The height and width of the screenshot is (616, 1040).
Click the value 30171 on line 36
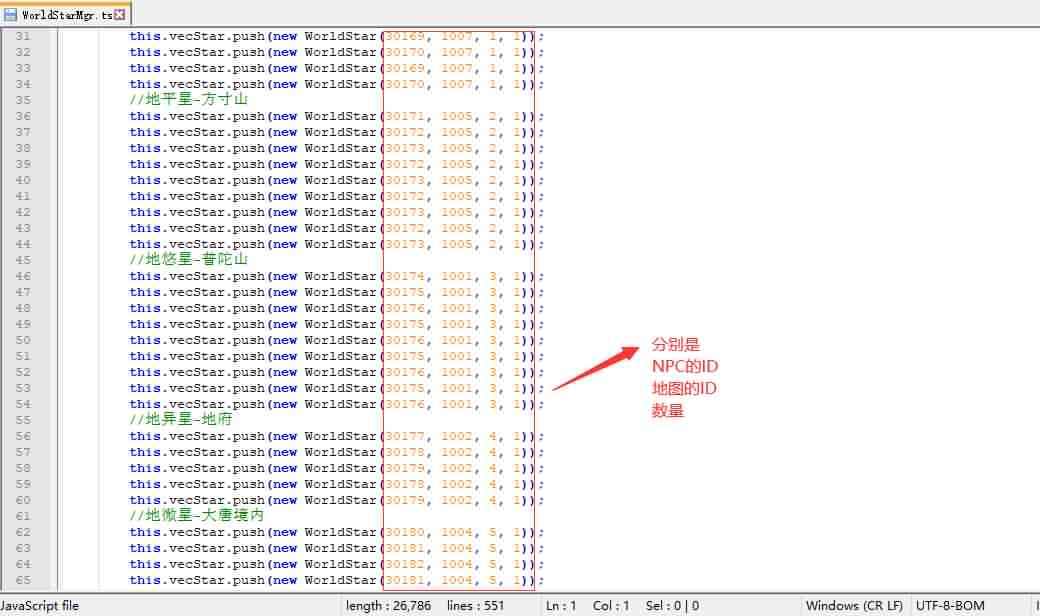coord(405,116)
